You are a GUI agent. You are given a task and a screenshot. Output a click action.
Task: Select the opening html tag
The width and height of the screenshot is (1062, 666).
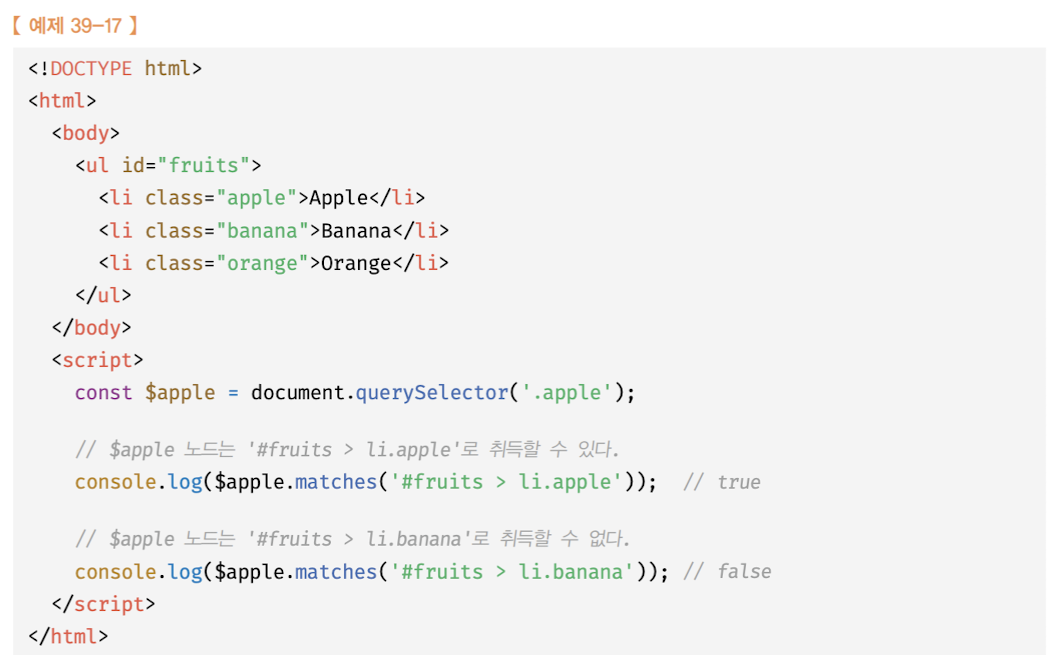(x=62, y=101)
